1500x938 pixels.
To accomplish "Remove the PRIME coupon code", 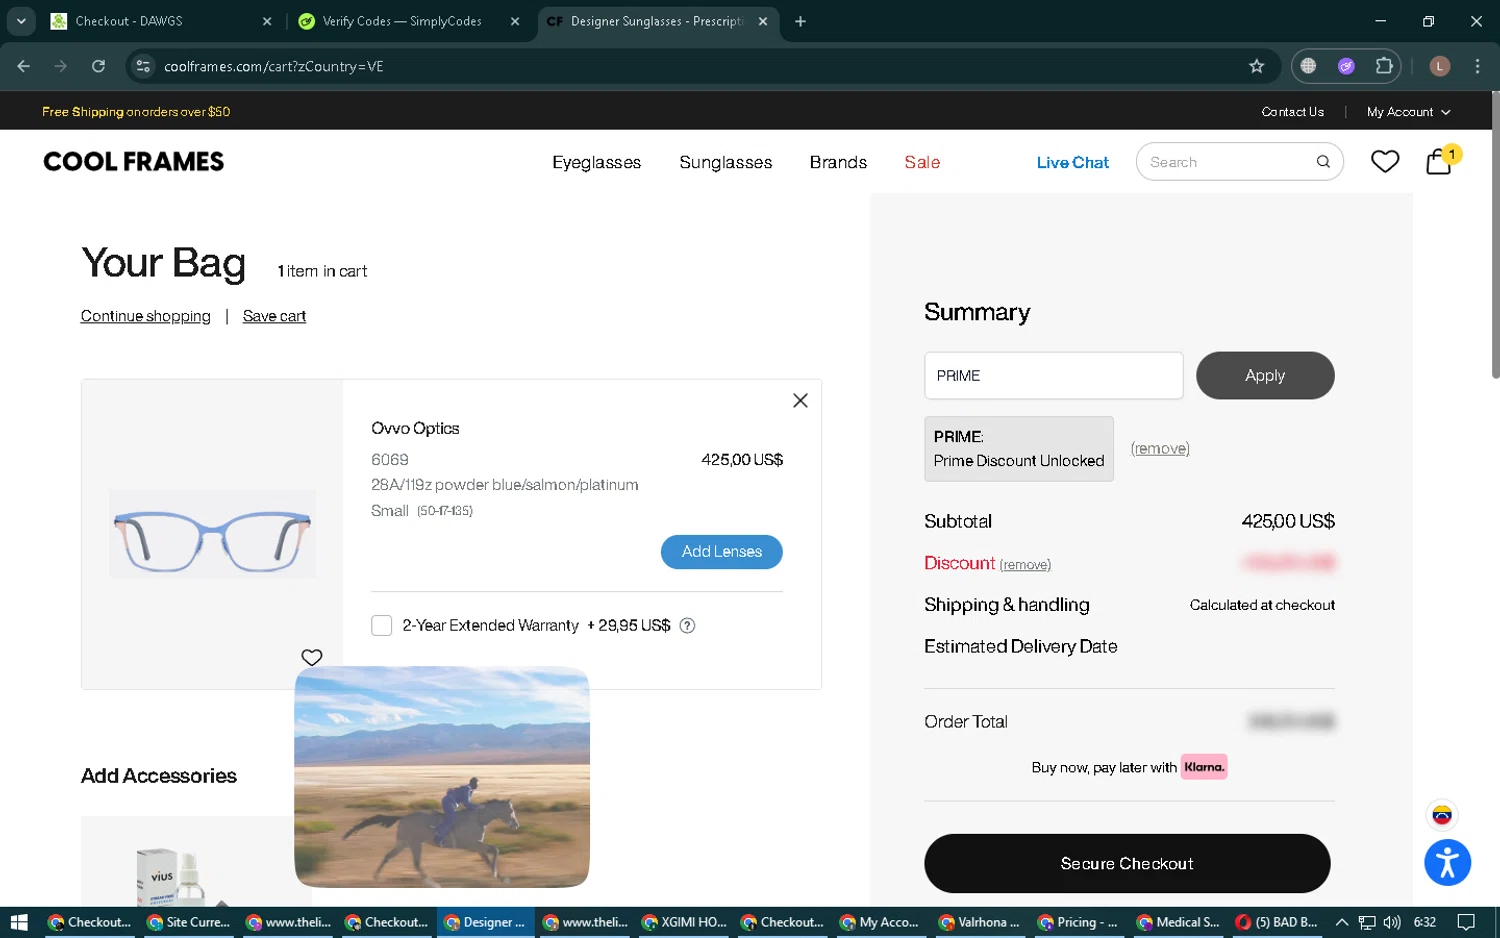I will tap(1160, 449).
